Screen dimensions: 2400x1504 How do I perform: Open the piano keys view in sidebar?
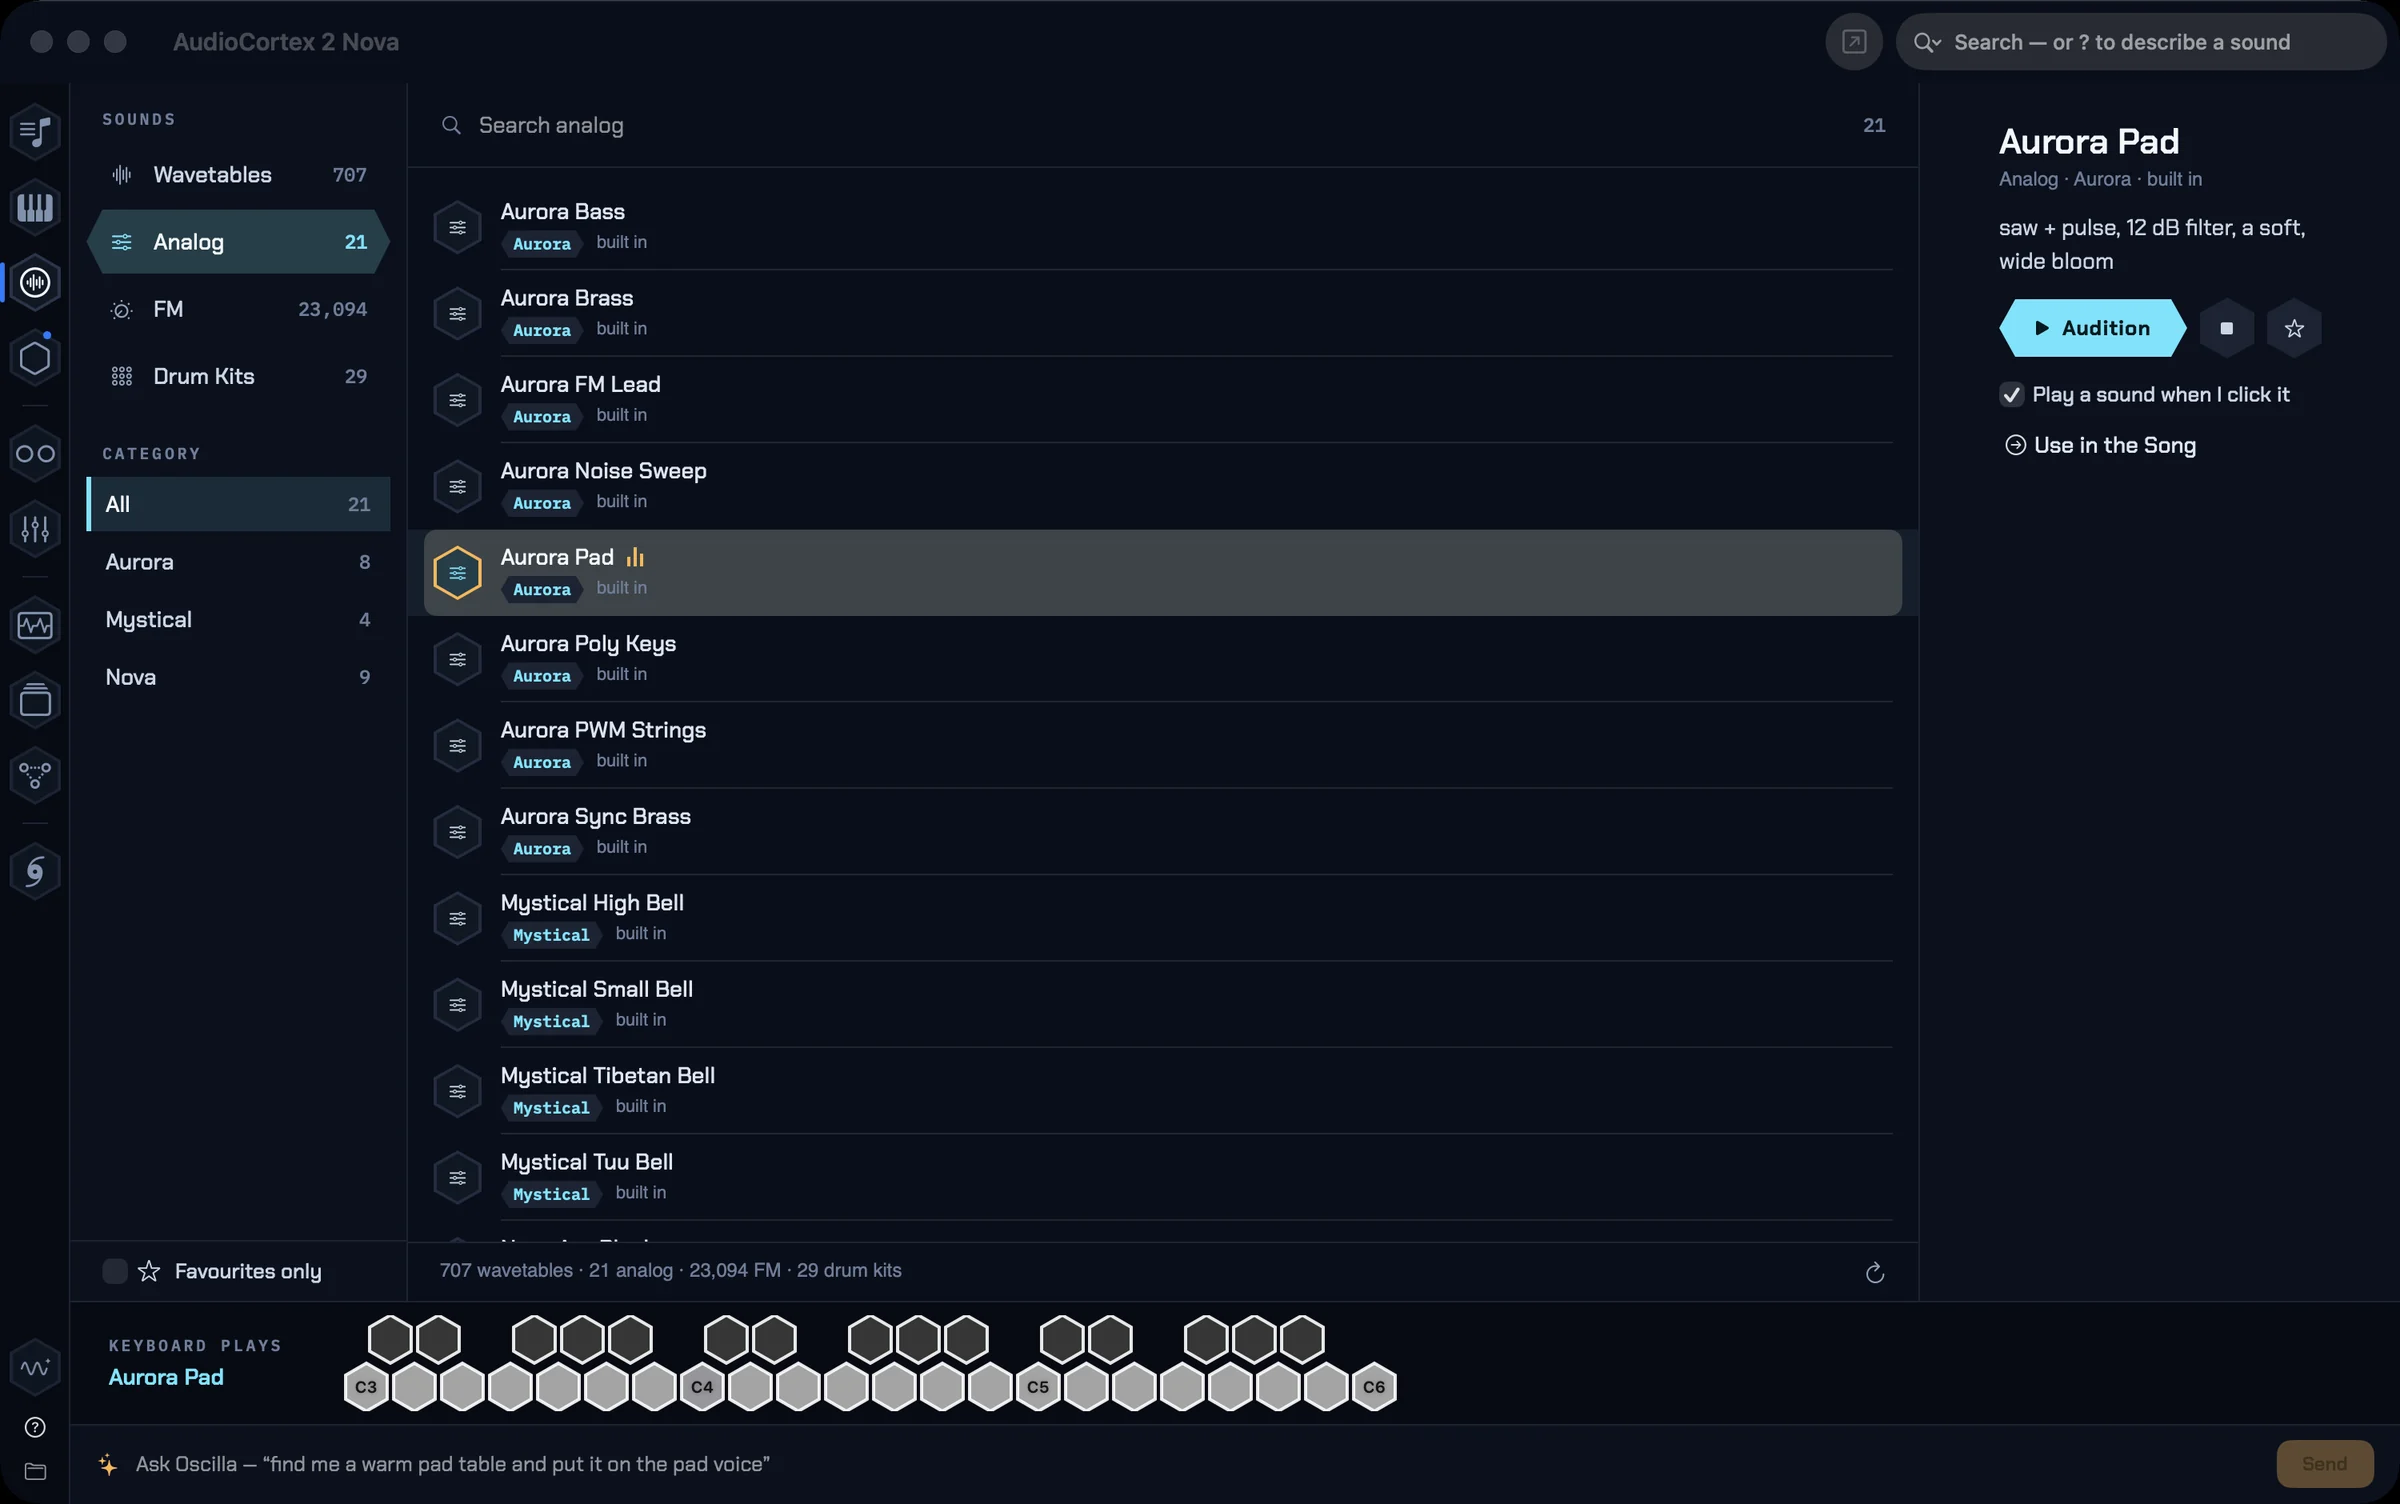[35, 207]
